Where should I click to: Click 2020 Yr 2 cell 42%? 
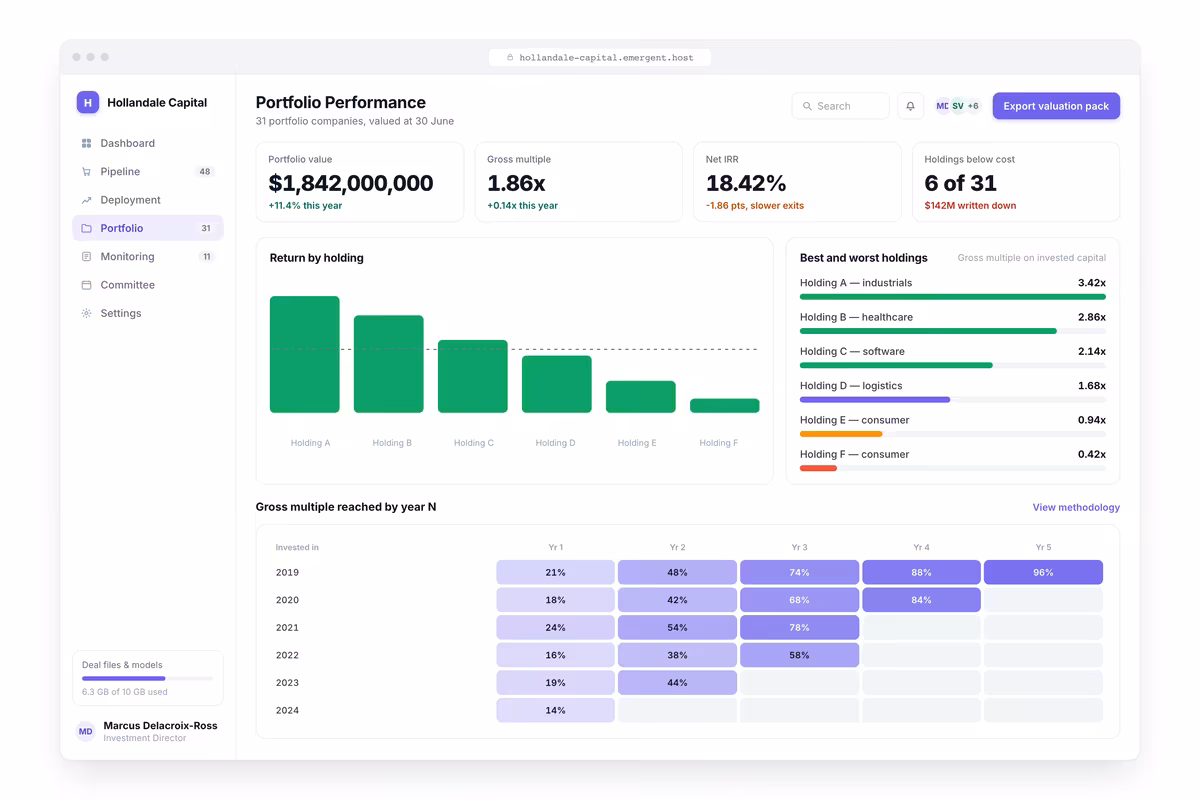(x=677, y=600)
